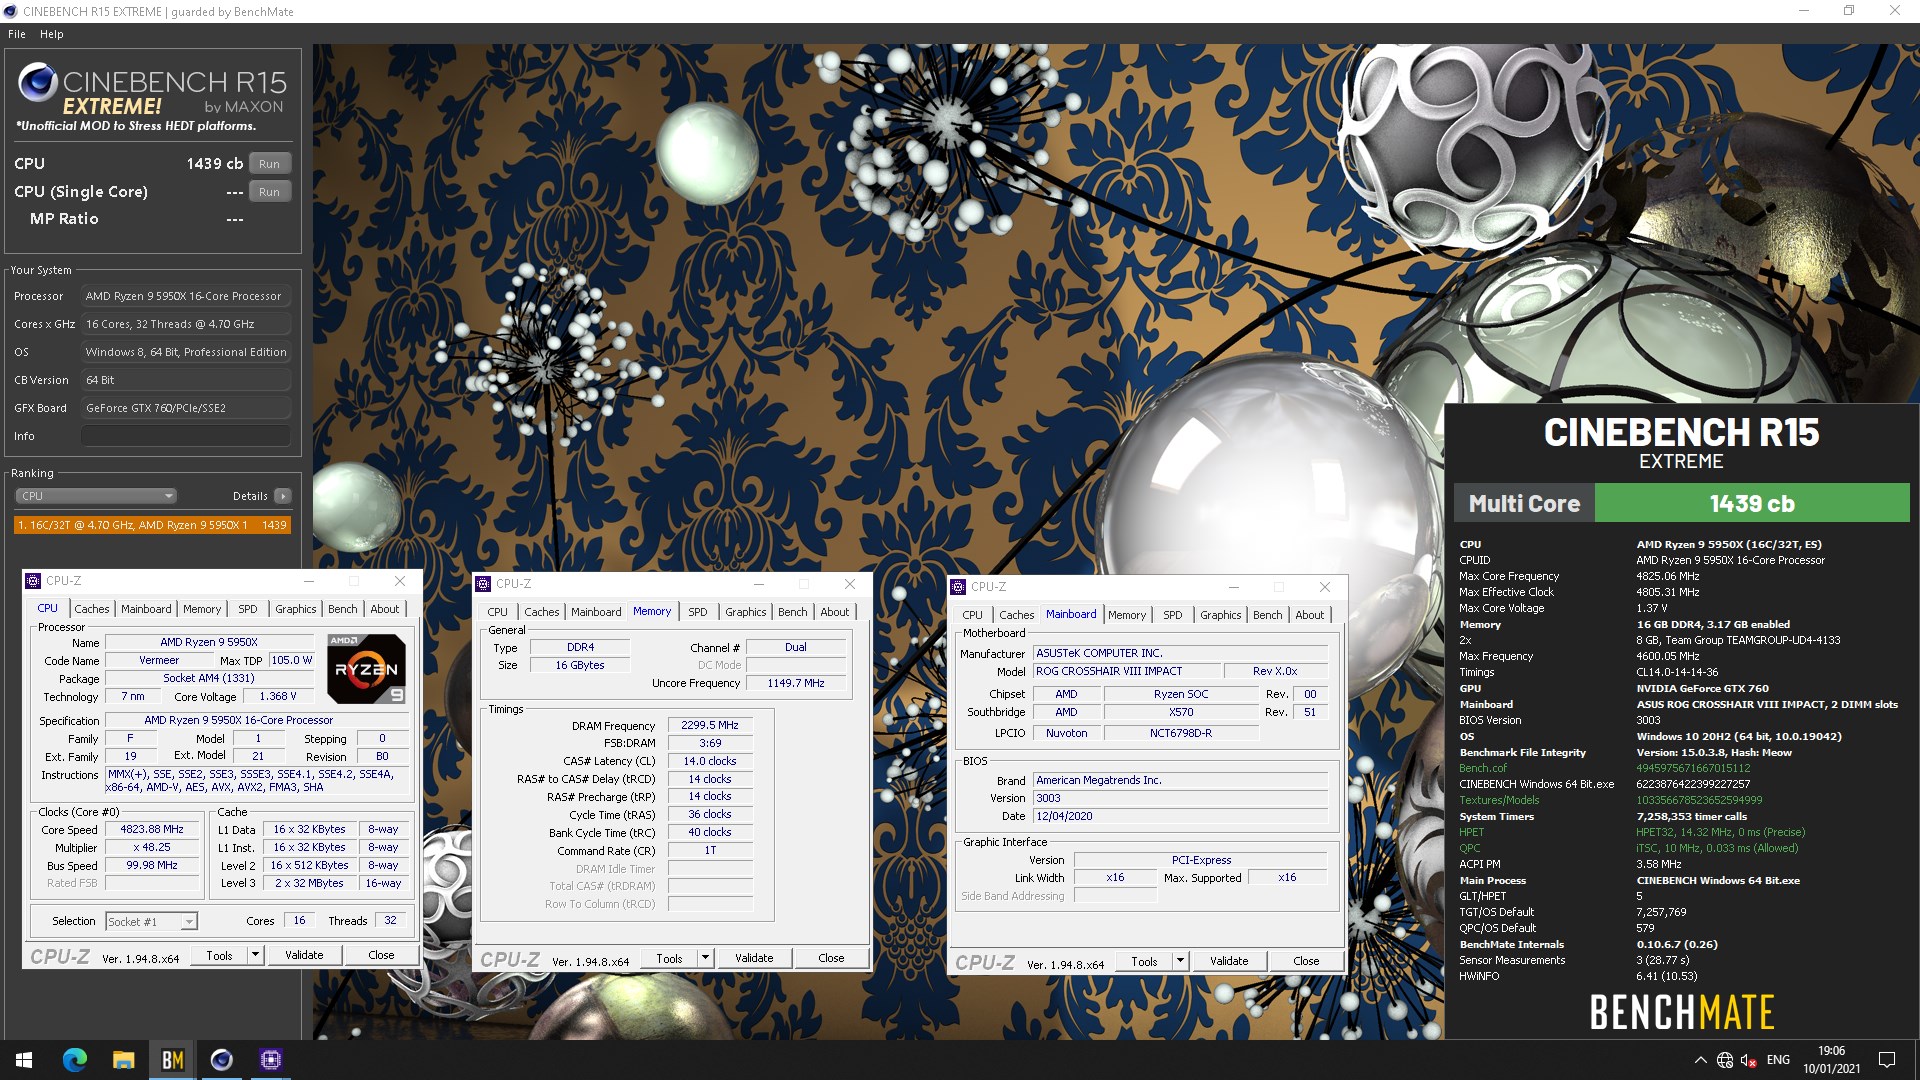Viewport: 1920px width, 1080px height.
Task: Click the muted volume tray icon
Action: [1749, 1060]
